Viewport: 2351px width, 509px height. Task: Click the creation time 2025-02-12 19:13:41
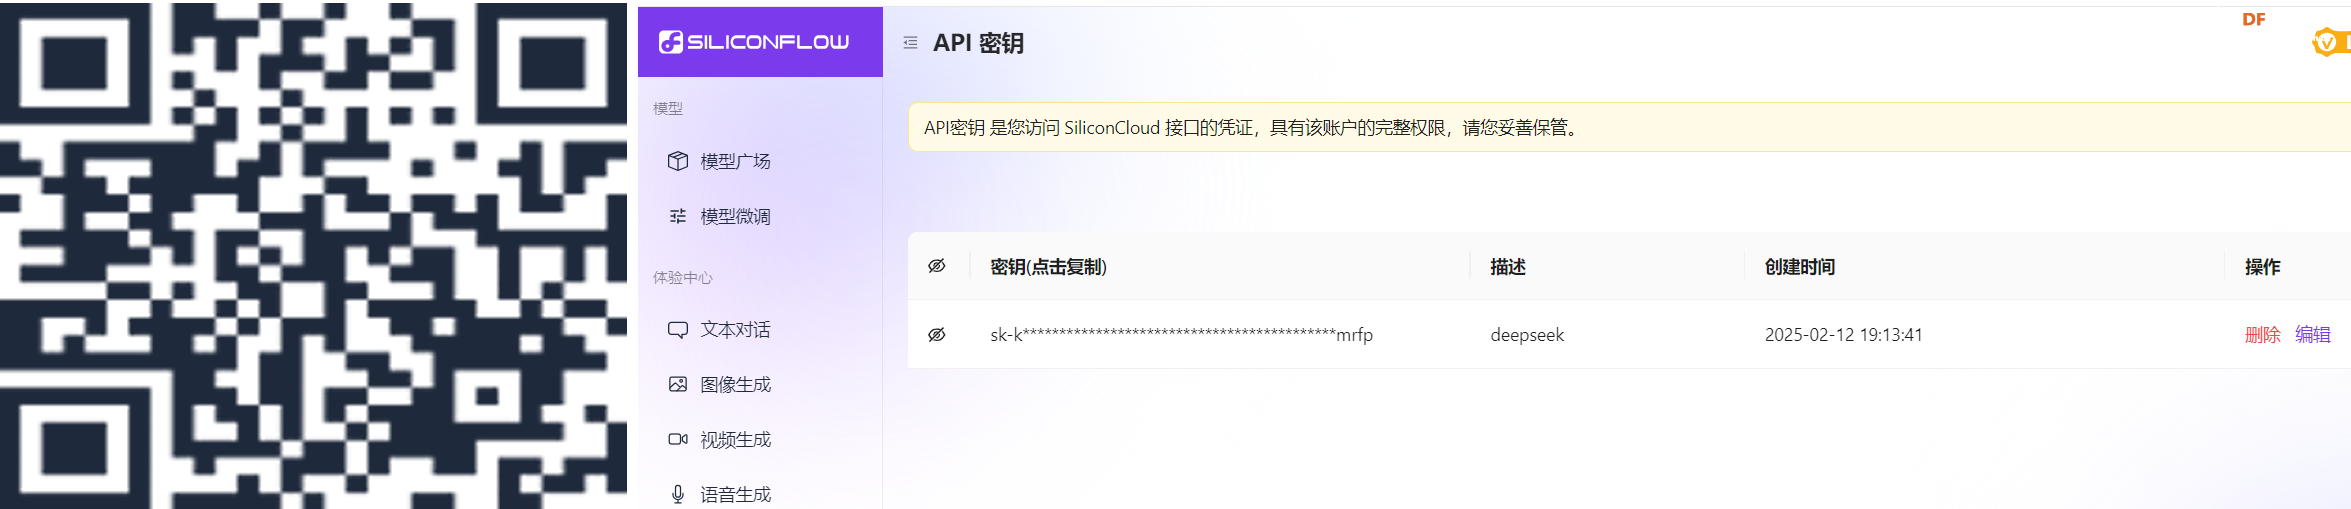click(x=1843, y=334)
